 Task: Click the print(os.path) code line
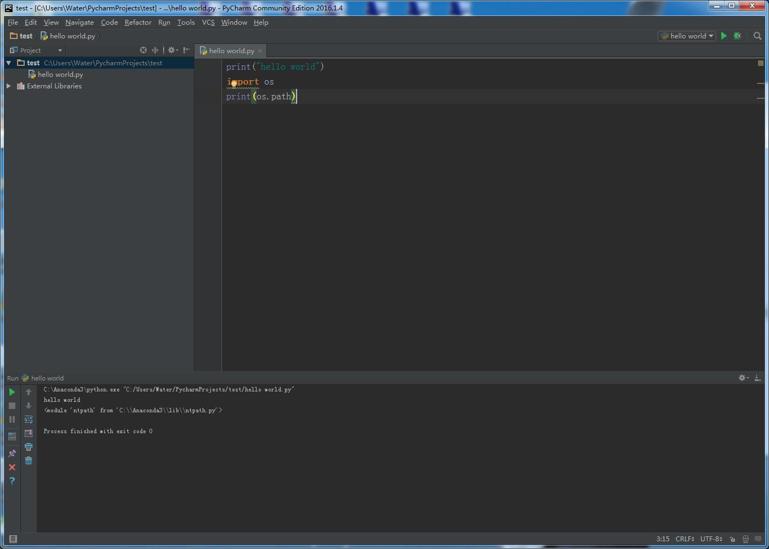pos(261,97)
